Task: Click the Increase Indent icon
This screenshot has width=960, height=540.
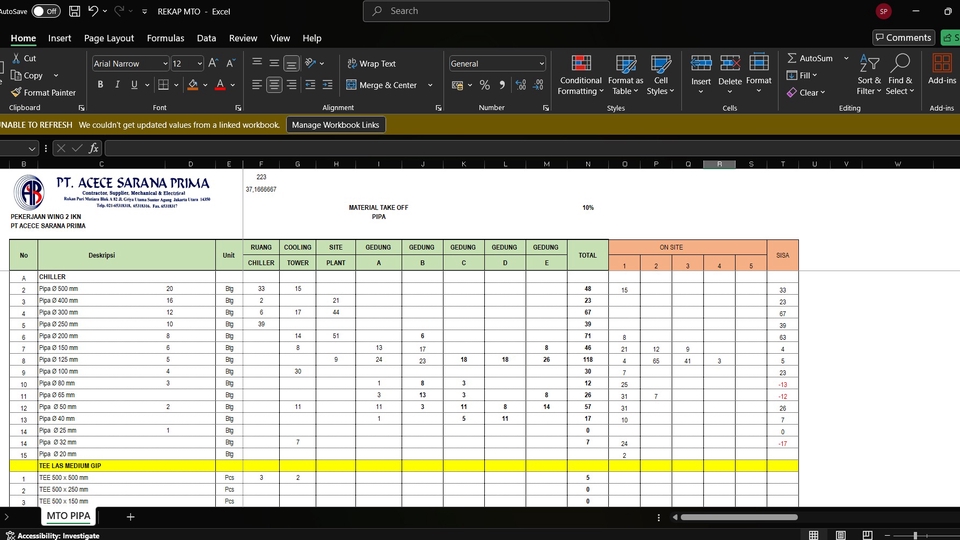Action: coord(328,84)
